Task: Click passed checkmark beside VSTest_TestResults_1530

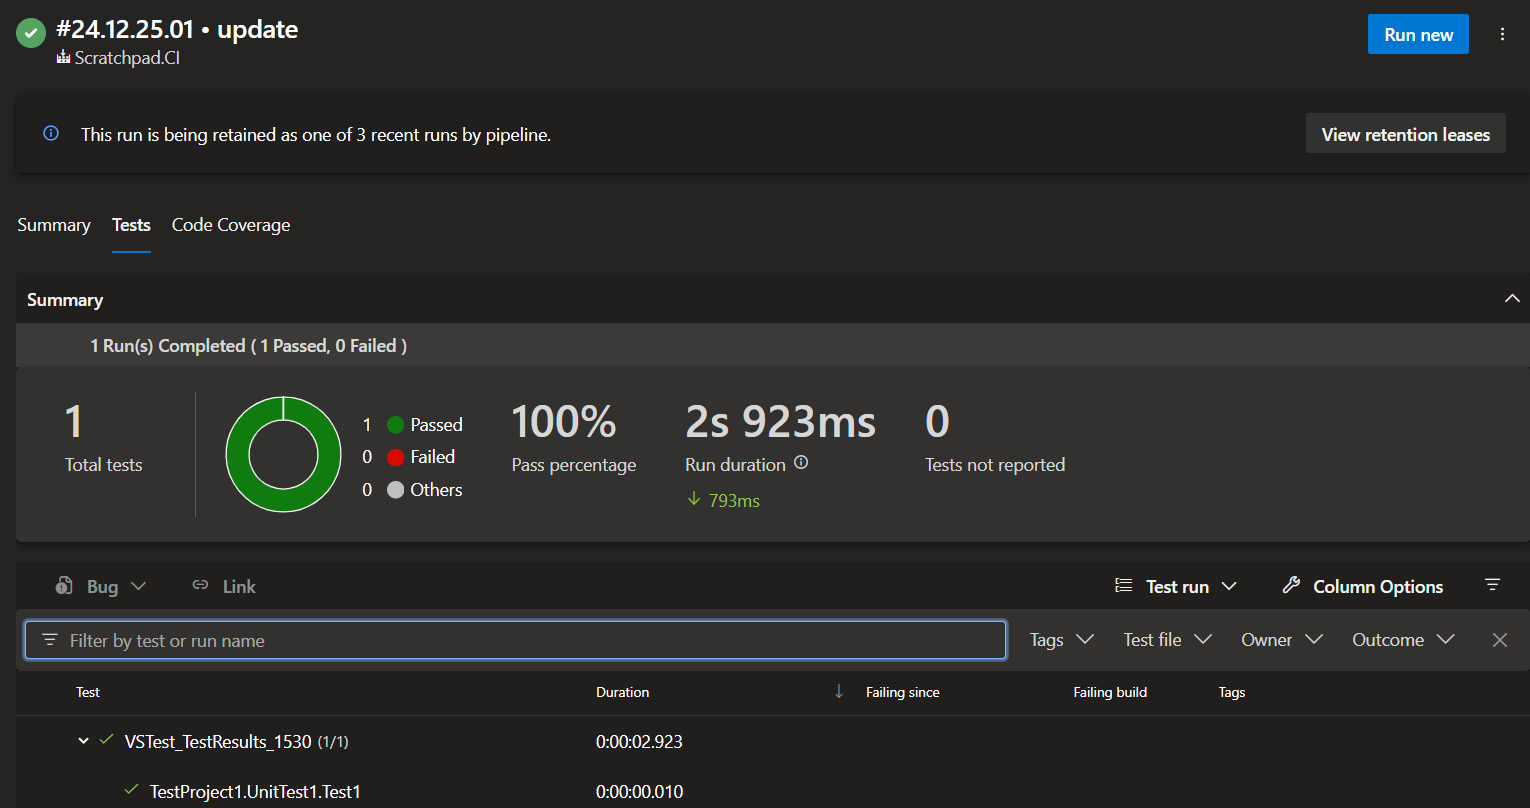Action: click(x=107, y=740)
